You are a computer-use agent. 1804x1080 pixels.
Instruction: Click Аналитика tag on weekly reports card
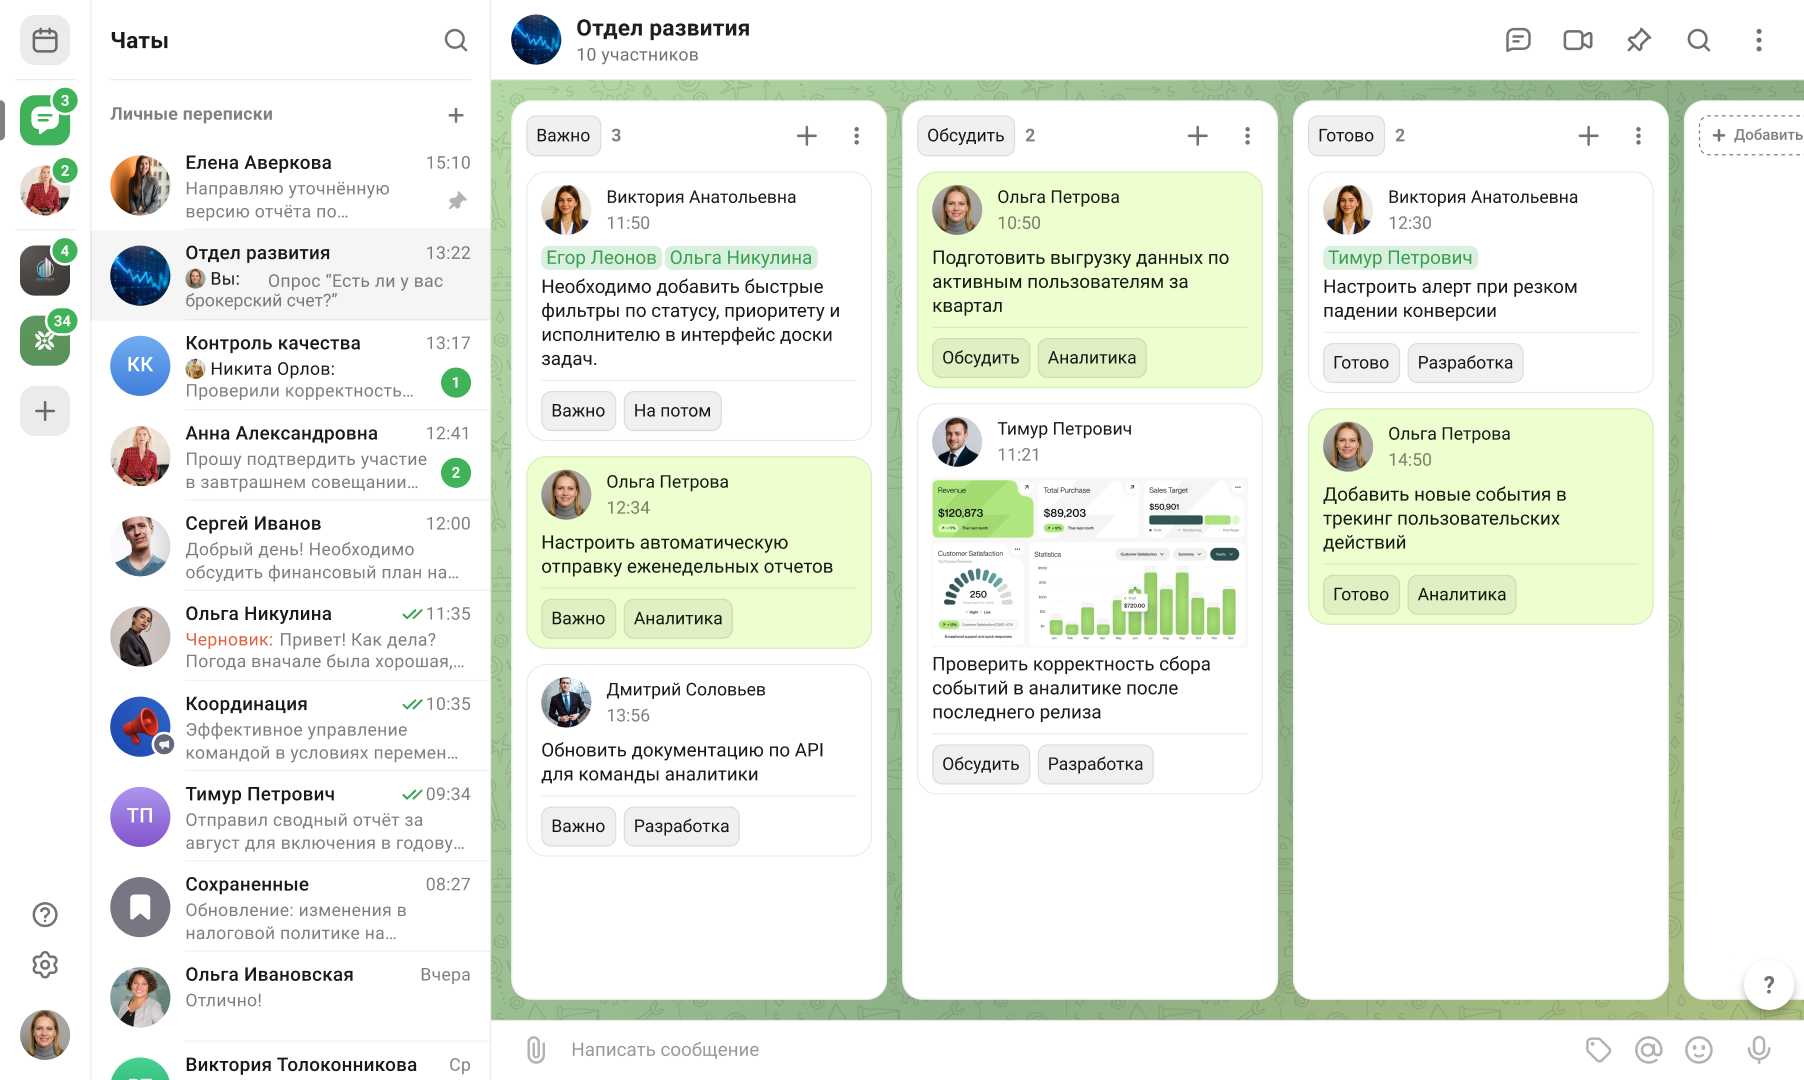click(678, 619)
